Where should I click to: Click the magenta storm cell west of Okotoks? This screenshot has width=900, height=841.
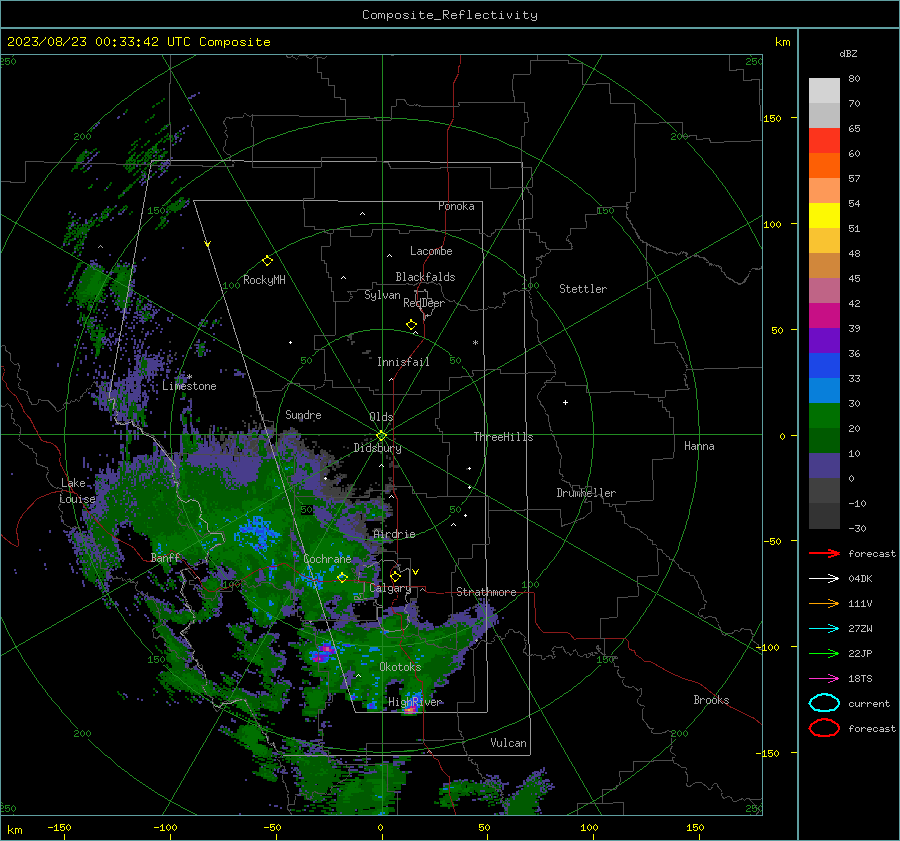point(323,653)
